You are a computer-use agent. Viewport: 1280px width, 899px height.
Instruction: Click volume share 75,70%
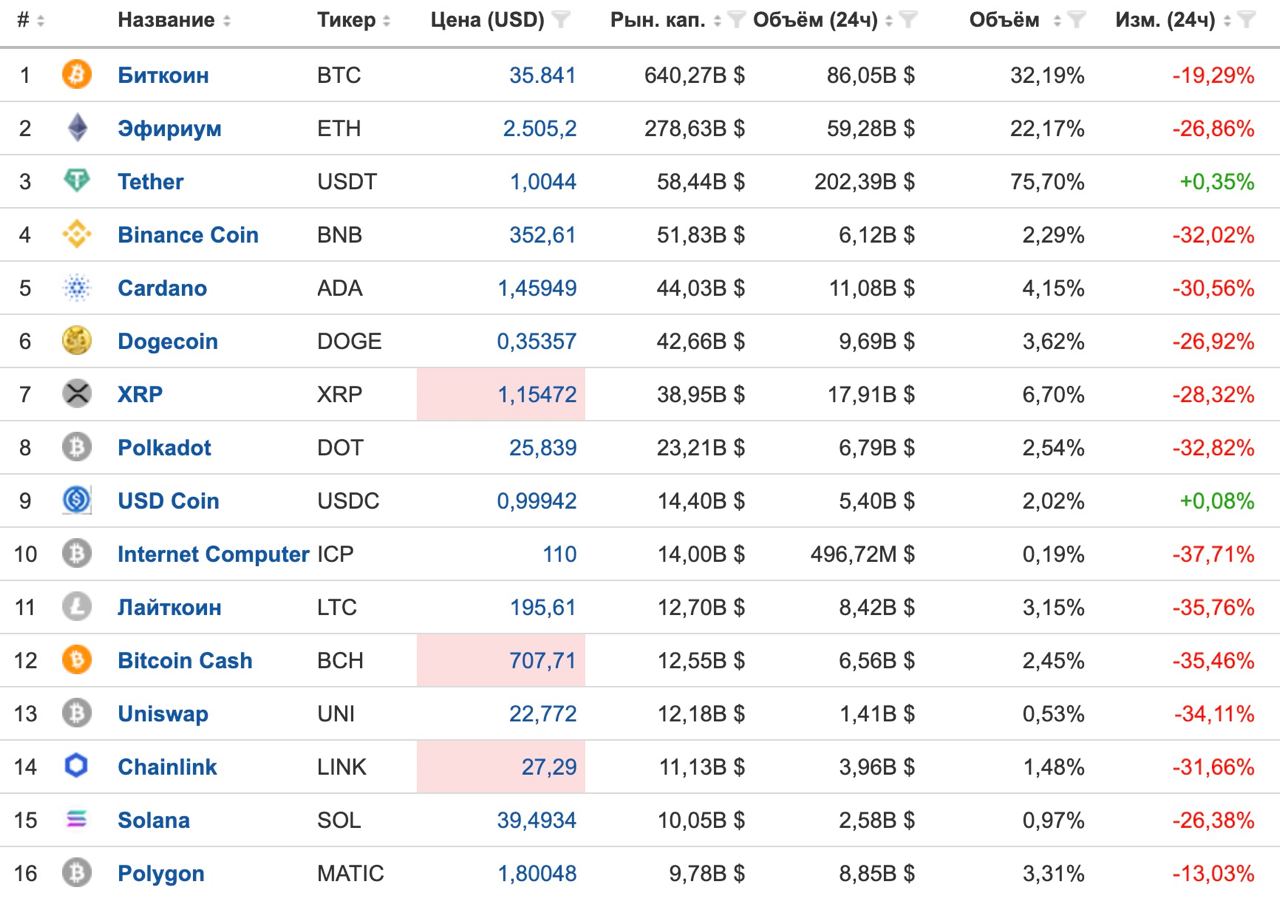click(x=1047, y=181)
